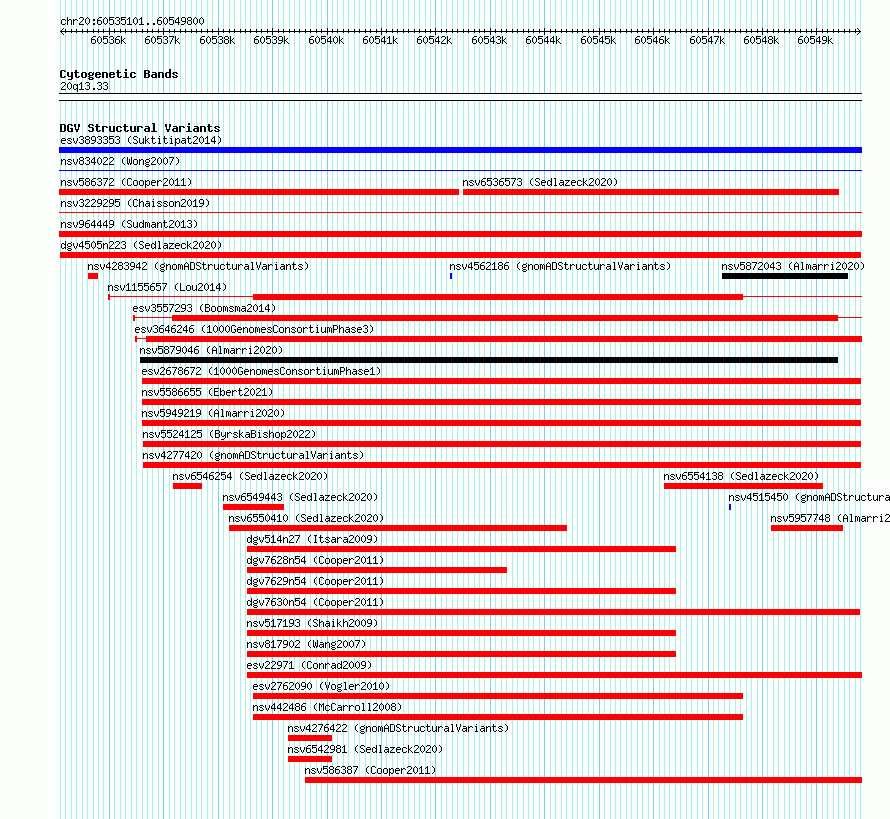Select nsv1155657 (Lou2014) label
Image resolution: width=890 pixels, height=819 pixels.
click(x=167, y=287)
